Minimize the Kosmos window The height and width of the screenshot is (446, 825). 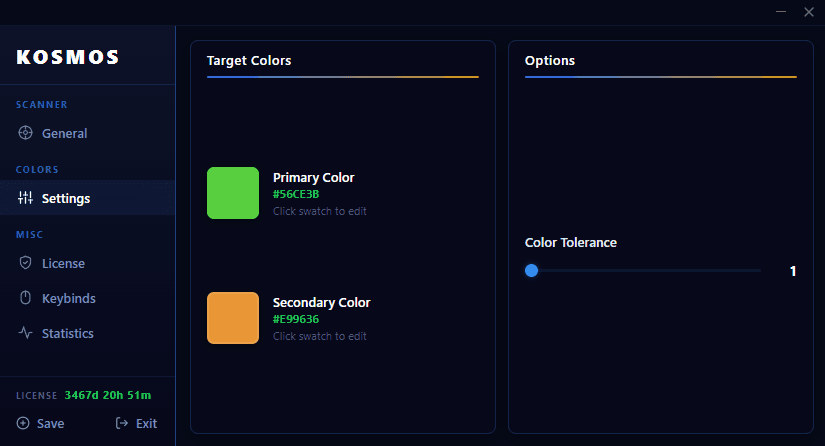click(x=781, y=11)
